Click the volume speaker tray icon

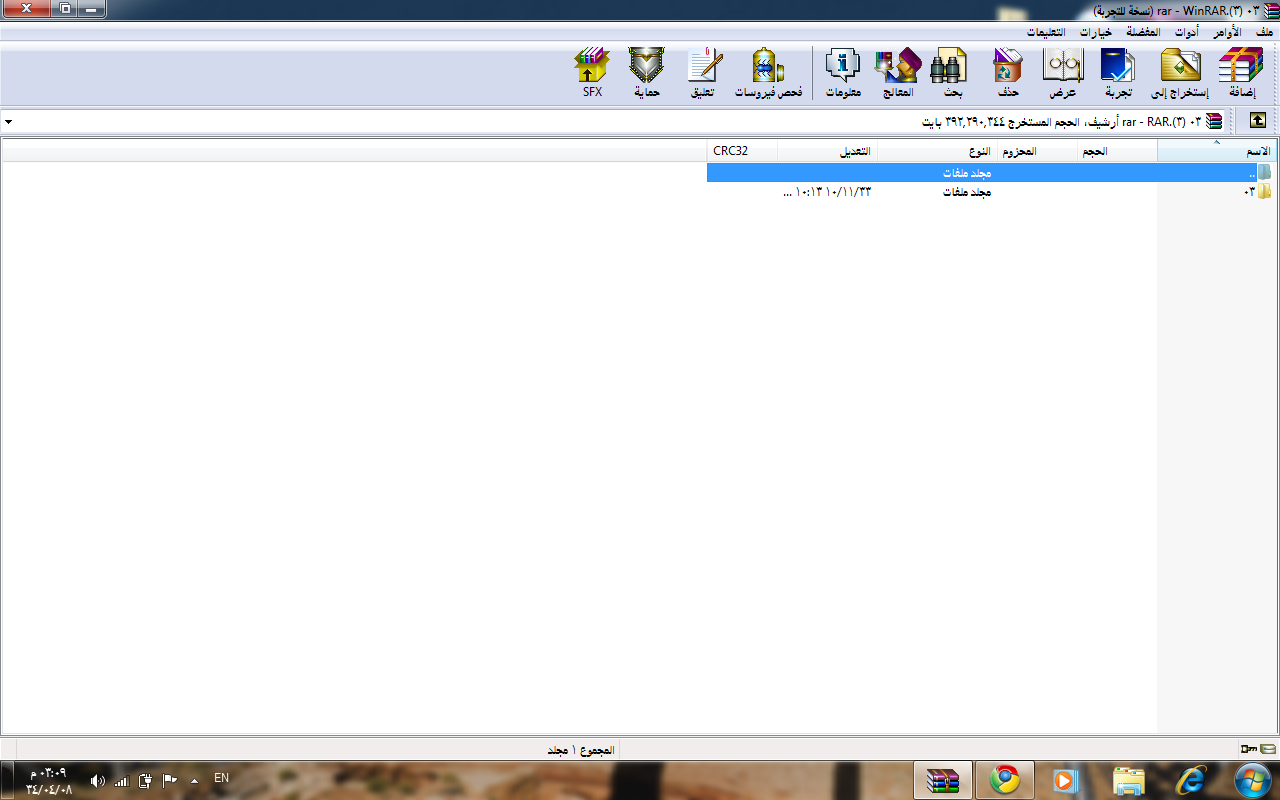(x=98, y=780)
